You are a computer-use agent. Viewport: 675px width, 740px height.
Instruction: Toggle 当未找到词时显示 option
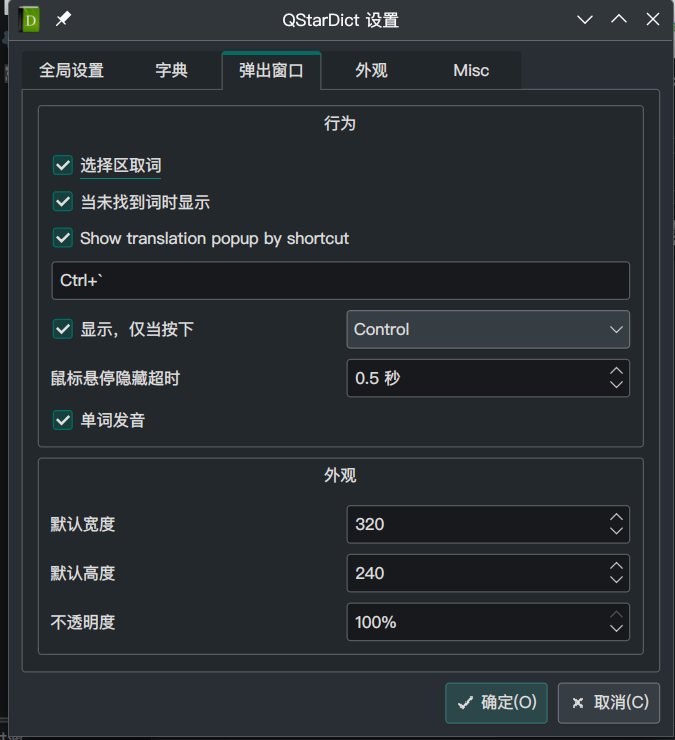pyautogui.click(x=63, y=202)
